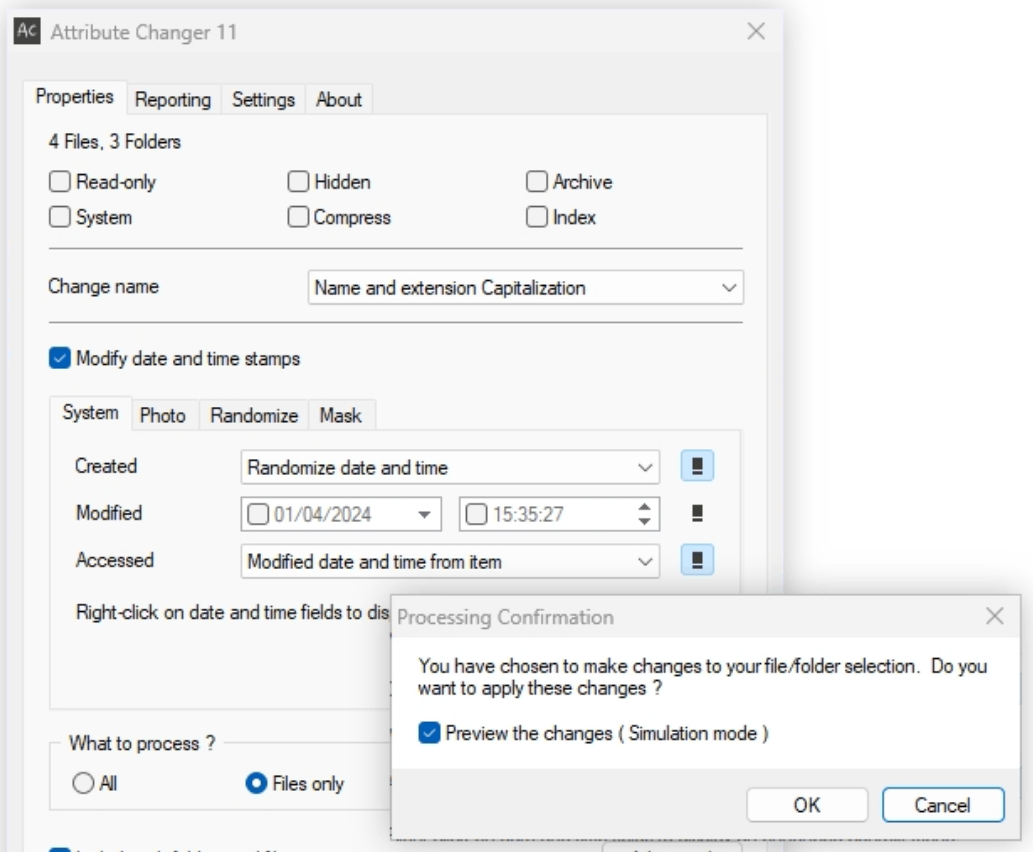Screen dimensions: 1033x852
Task: Open the Reporting tab
Action: (x=173, y=99)
